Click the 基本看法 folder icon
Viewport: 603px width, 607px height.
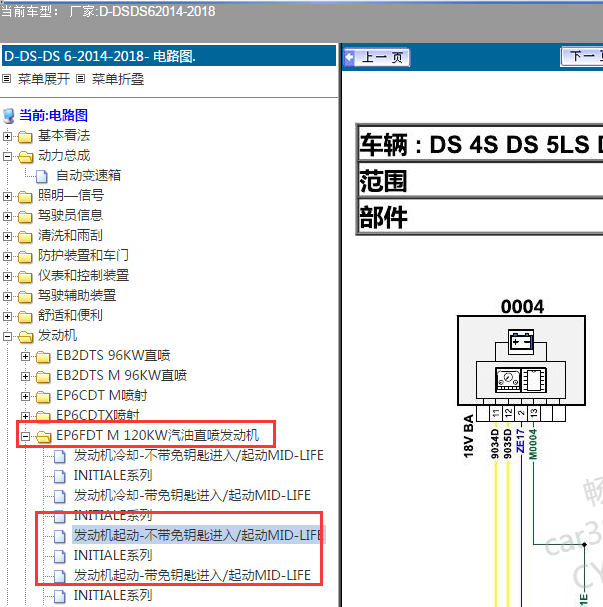[x=25, y=137]
